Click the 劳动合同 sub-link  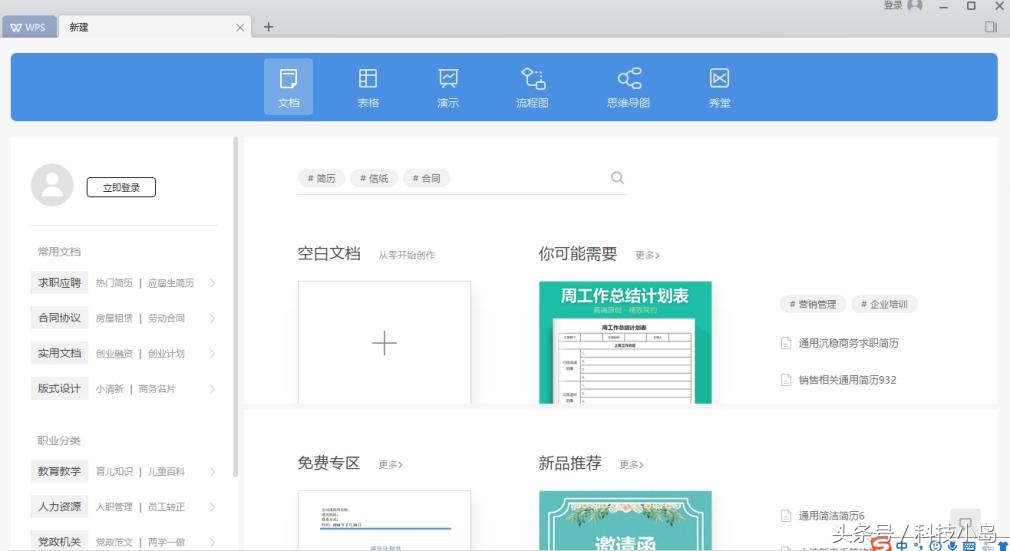click(x=166, y=318)
